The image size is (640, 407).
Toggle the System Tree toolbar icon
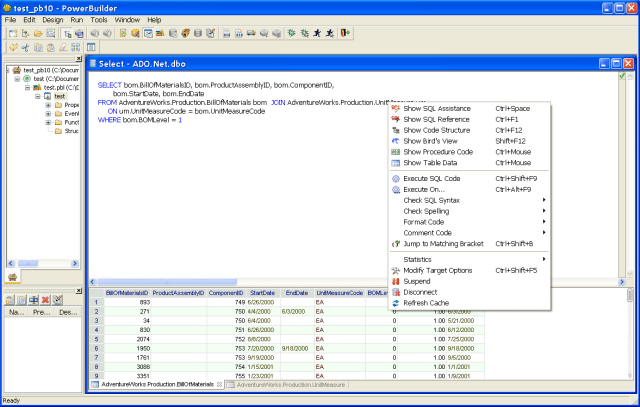(67, 33)
